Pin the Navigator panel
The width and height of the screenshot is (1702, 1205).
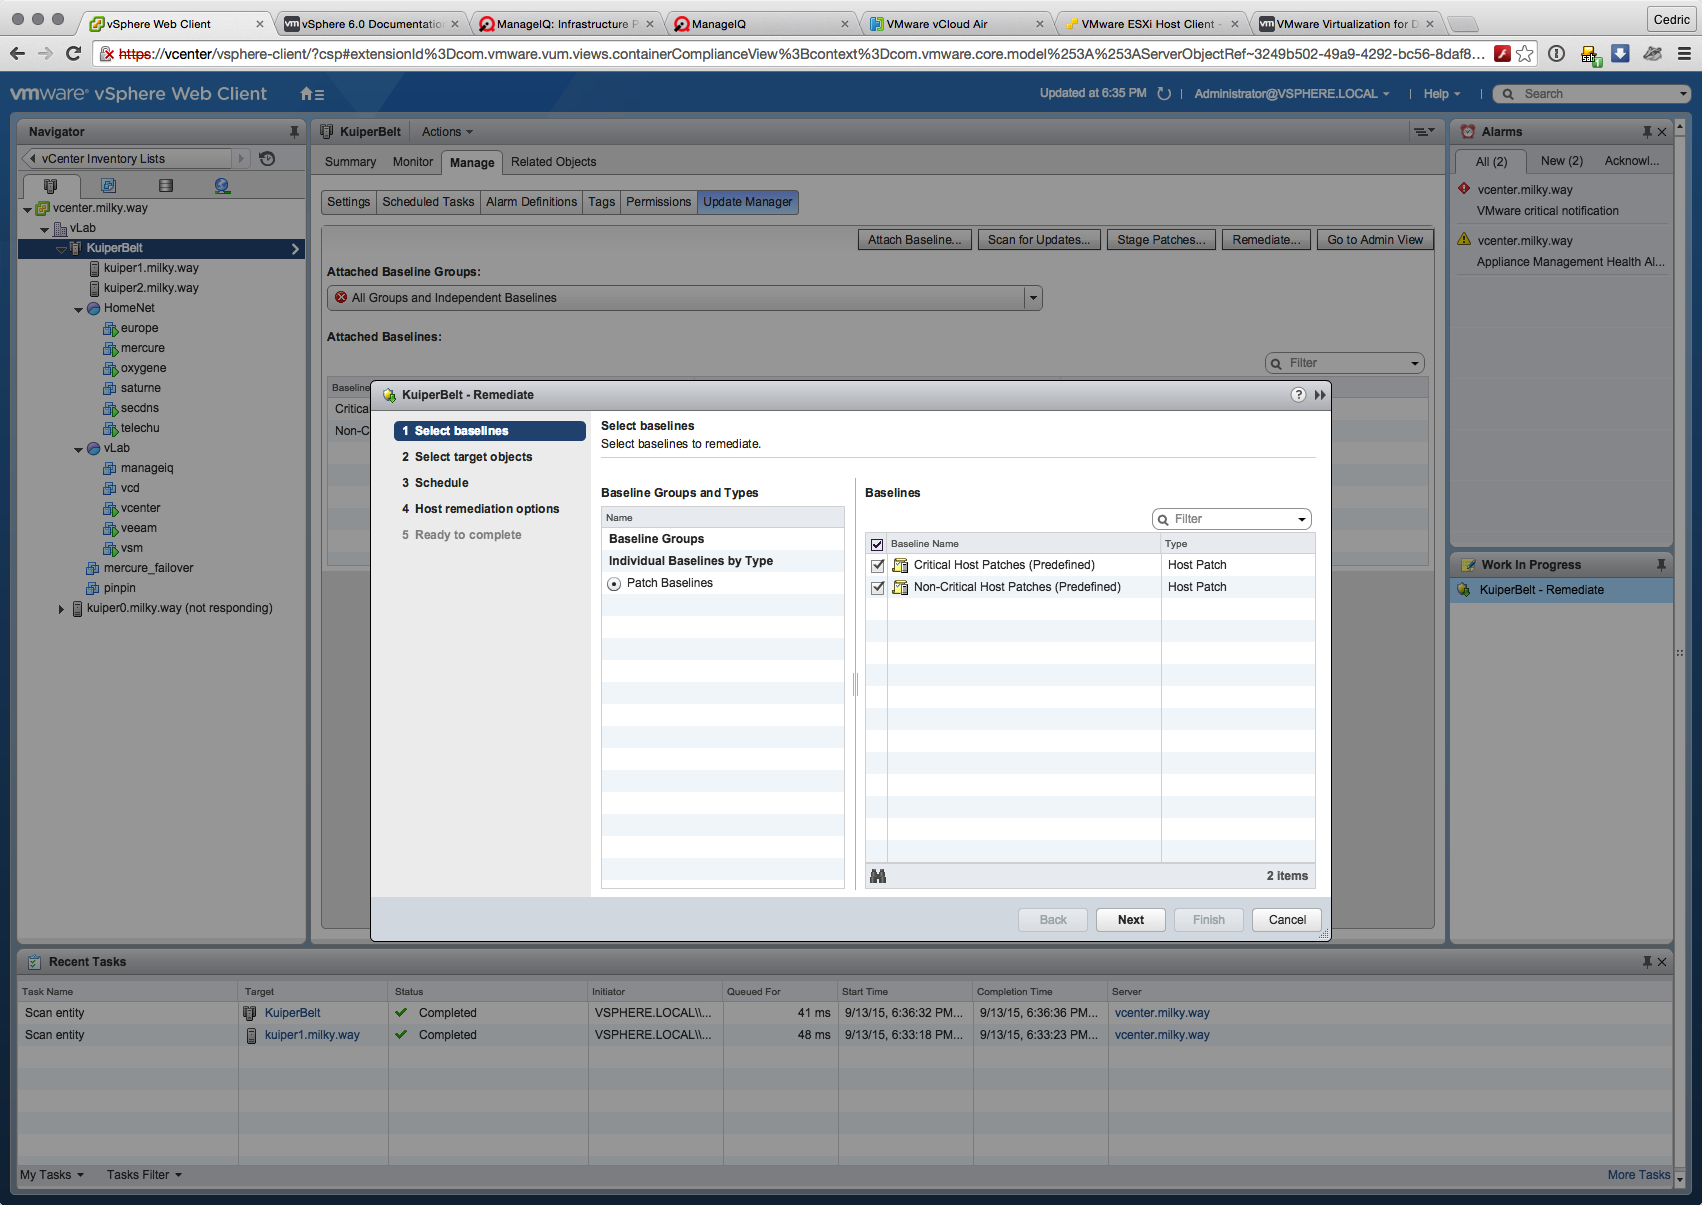pyautogui.click(x=294, y=132)
